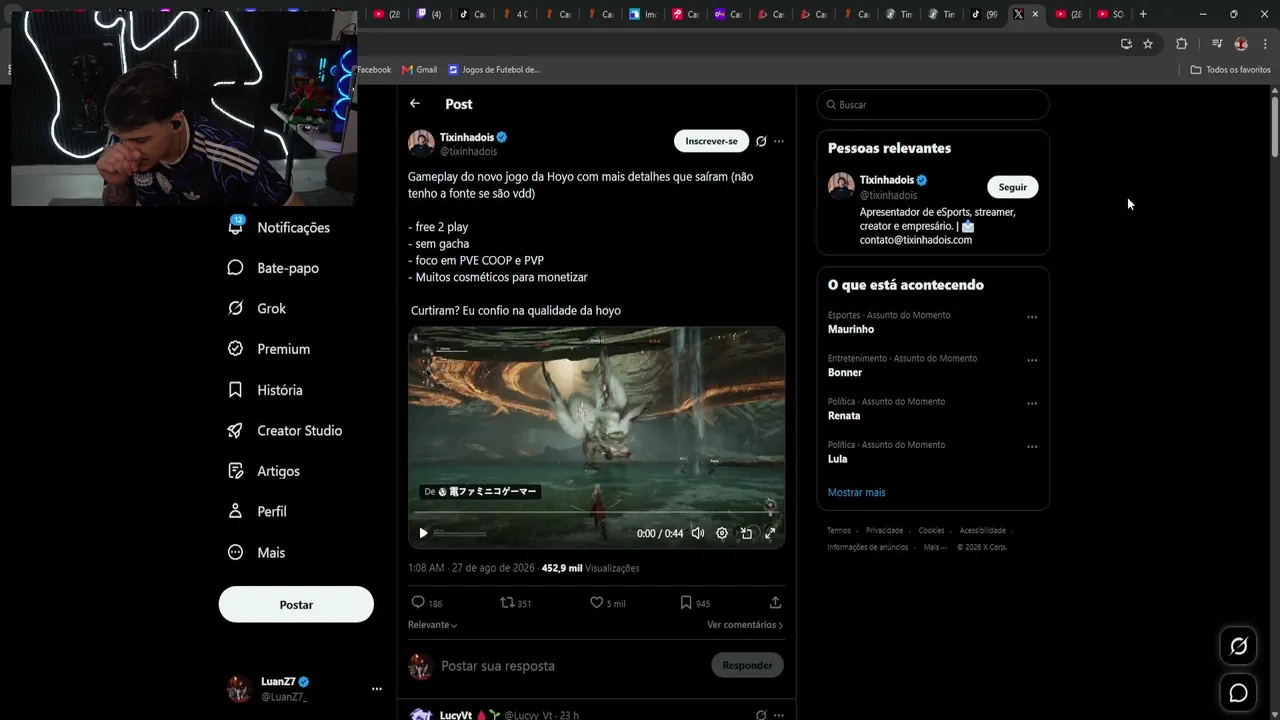The width and height of the screenshot is (1280, 720).
Task: Bookmark this page with the star icon
Action: (x=1148, y=43)
